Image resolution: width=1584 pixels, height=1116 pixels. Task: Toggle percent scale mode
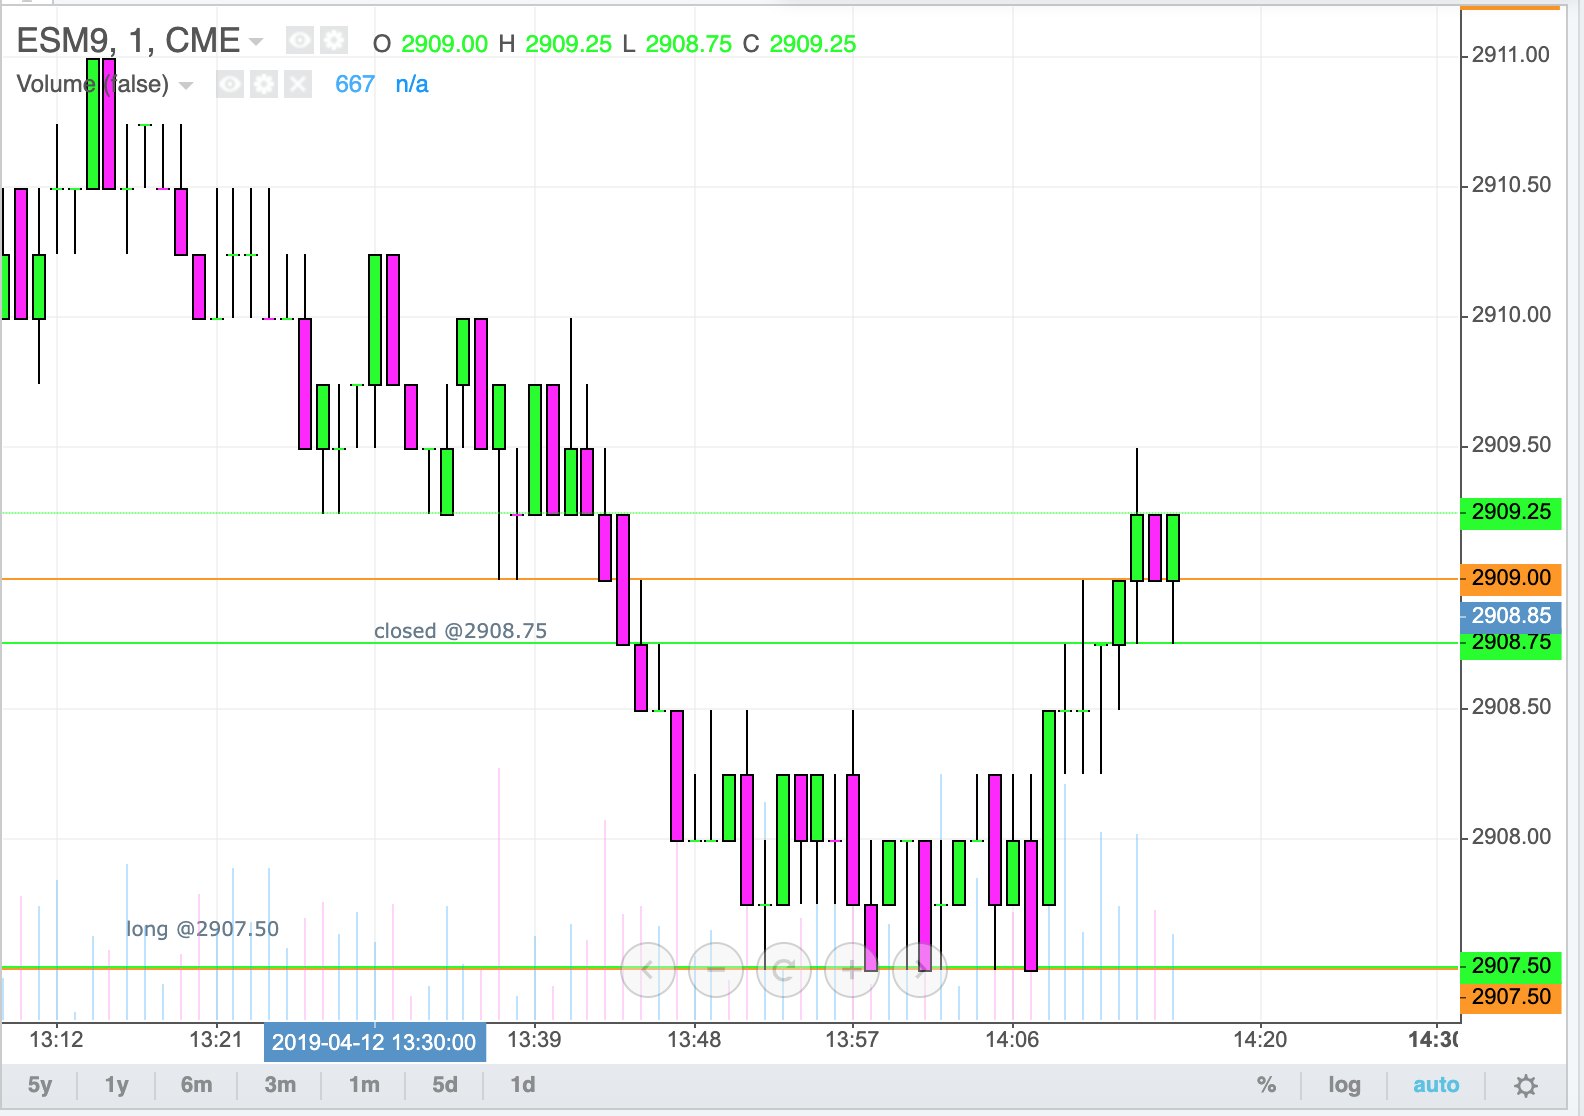pyautogui.click(x=1266, y=1085)
